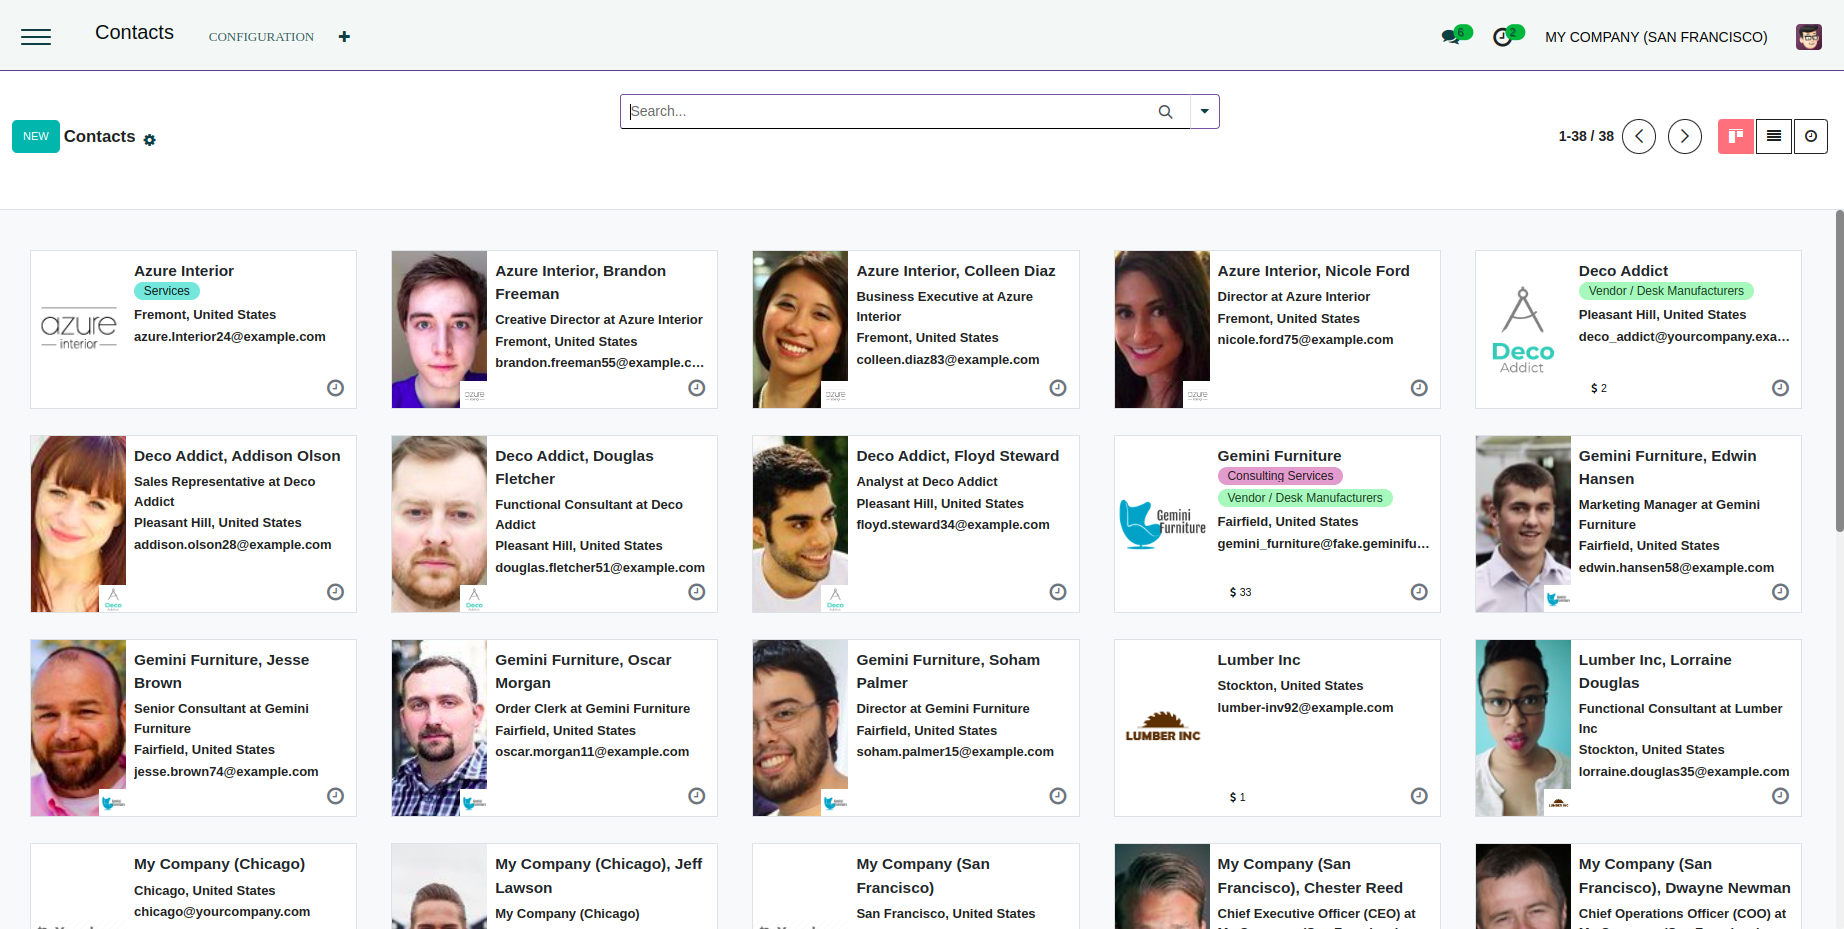Viewport: 1844px width, 929px height.
Task: Click activity clock on Douglas Fletcher card
Action: 697,592
